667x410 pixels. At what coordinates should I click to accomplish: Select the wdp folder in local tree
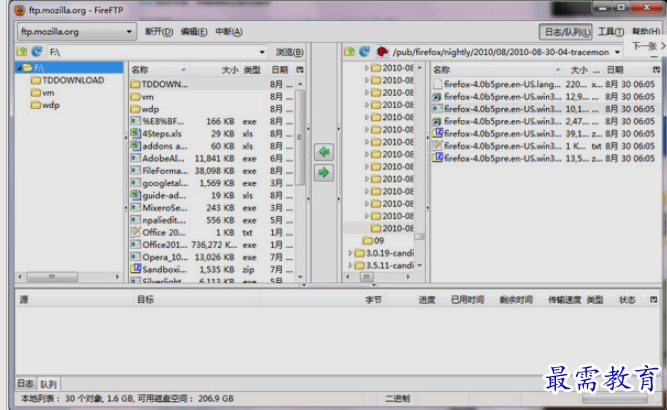click(x=51, y=105)
